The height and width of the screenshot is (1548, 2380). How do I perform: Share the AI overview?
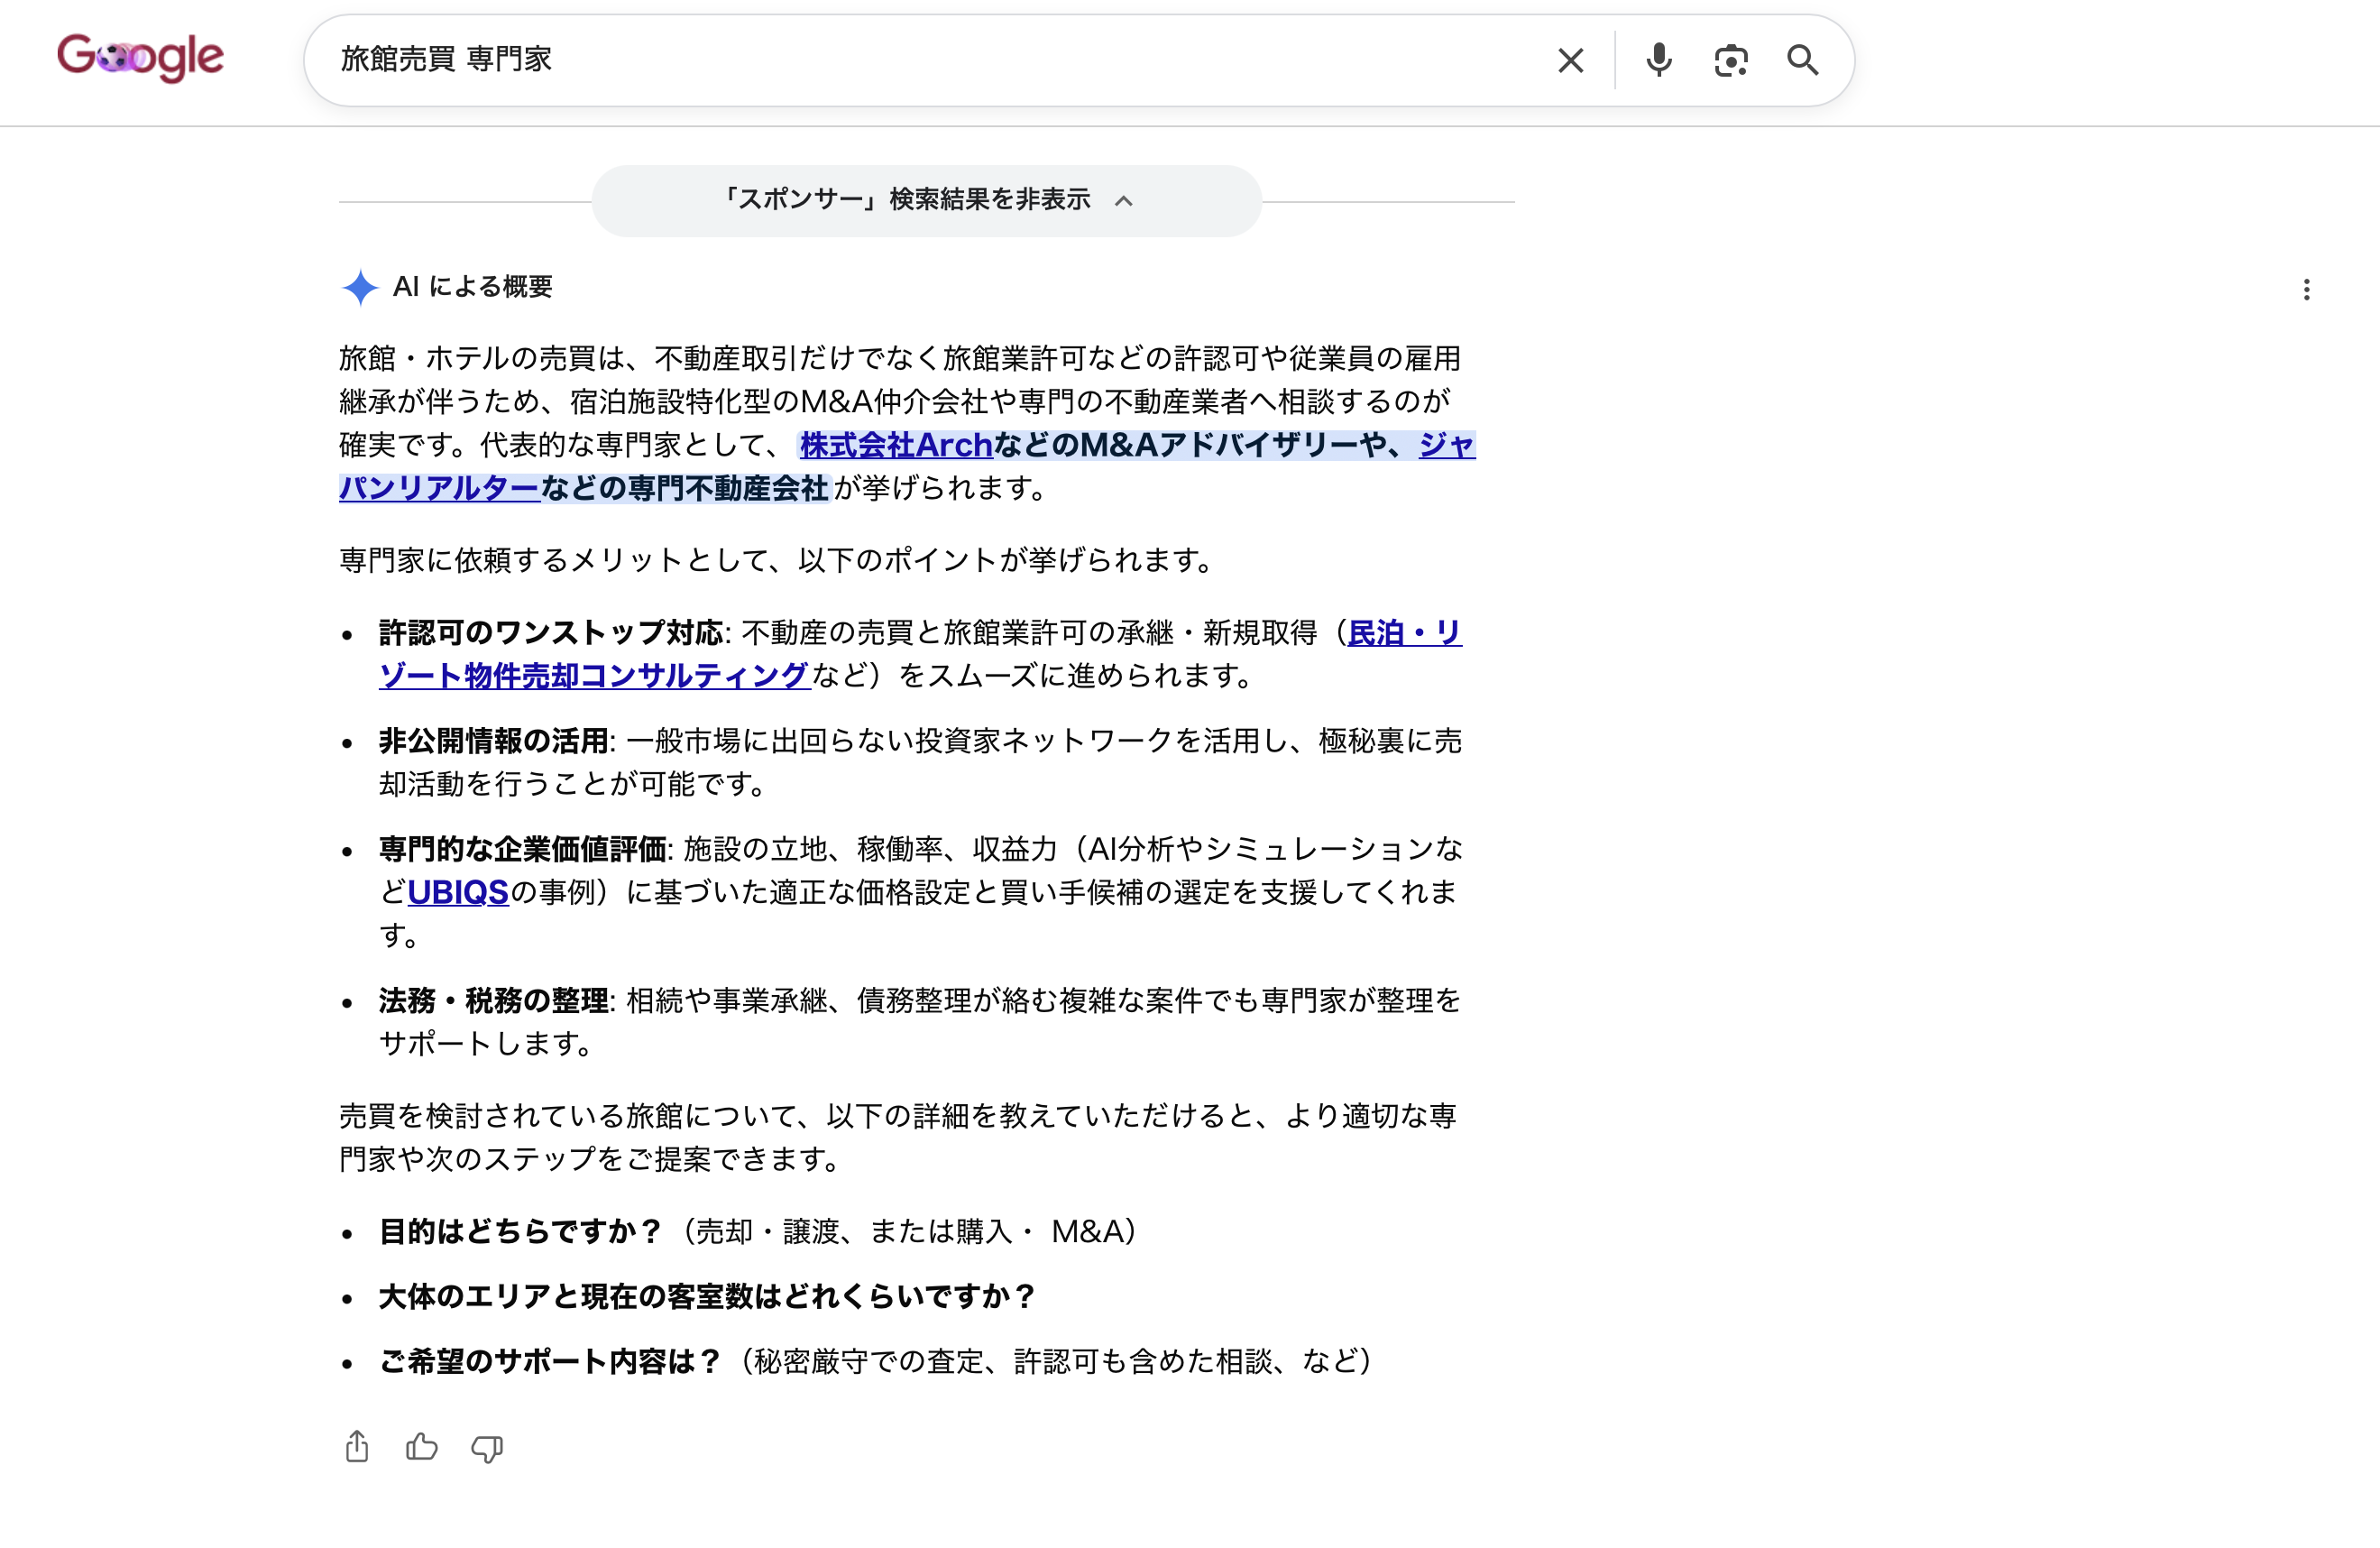coord(357,1447)
